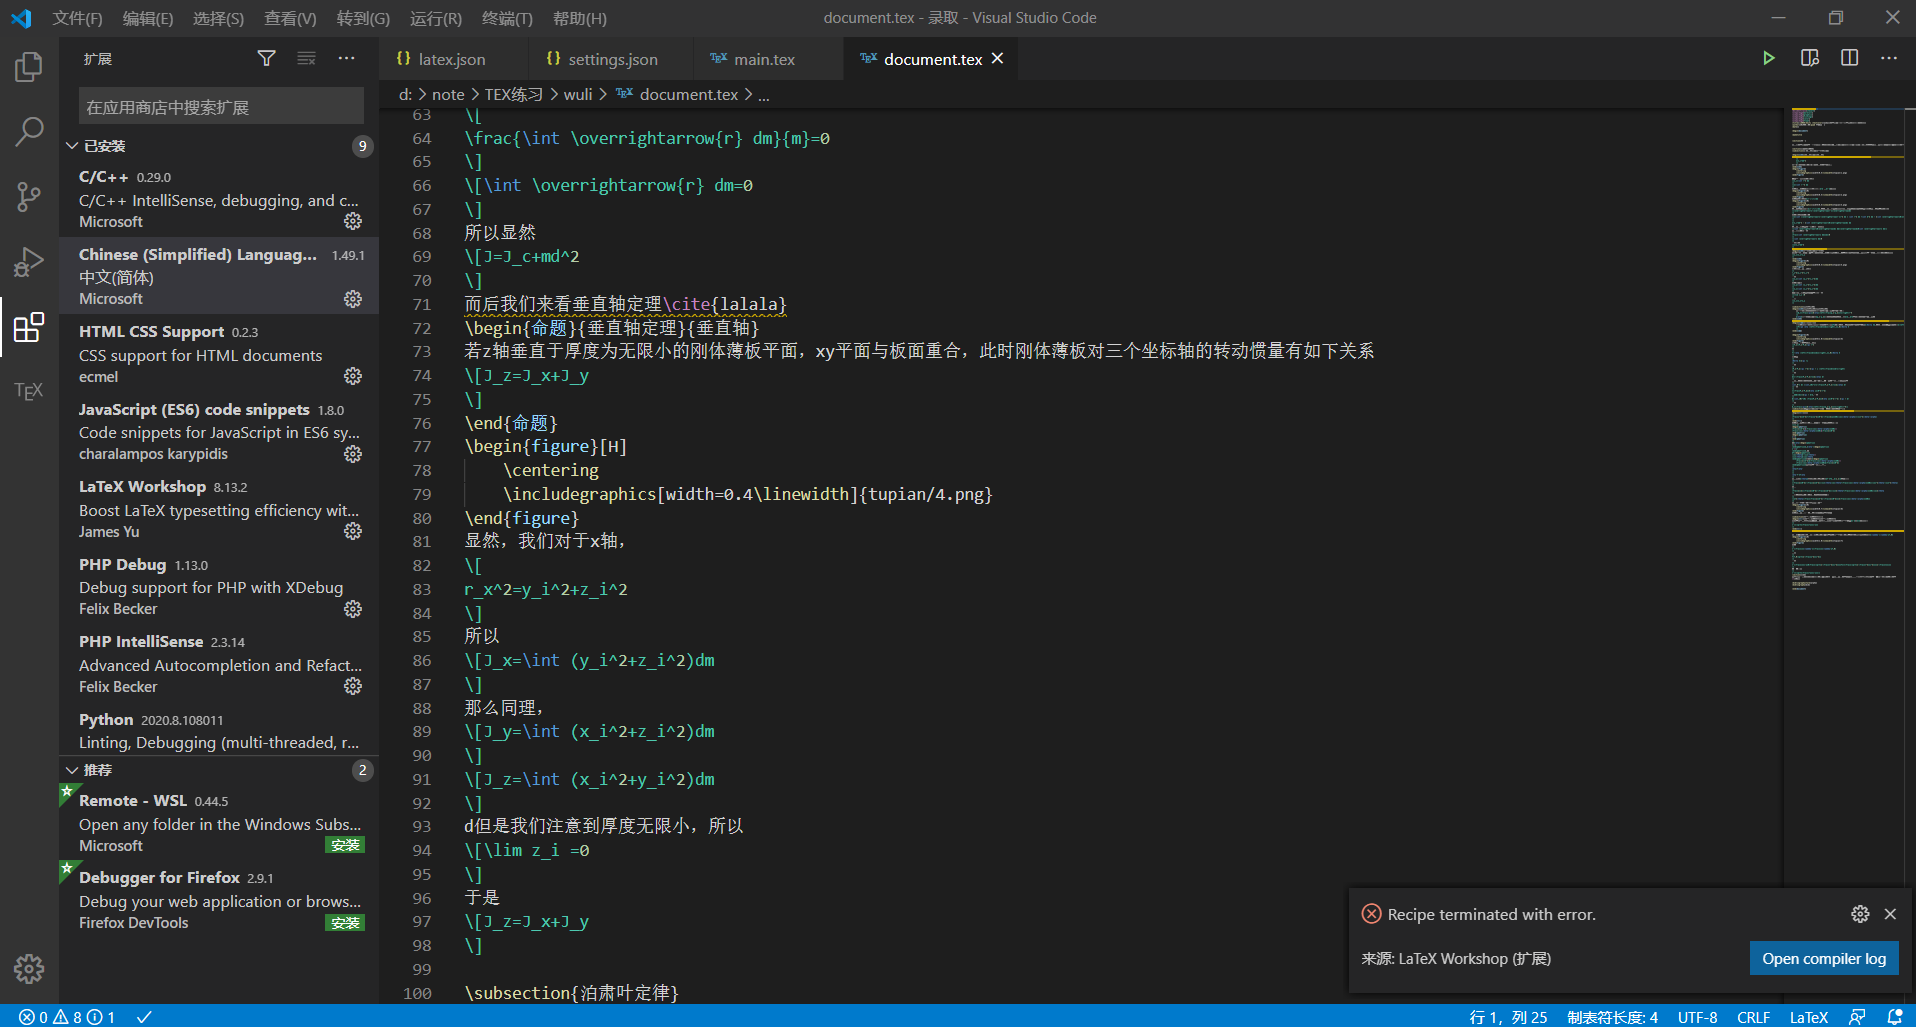Open the extensions filter funnel icon
1916x1027 pixels.
[266, 58]
